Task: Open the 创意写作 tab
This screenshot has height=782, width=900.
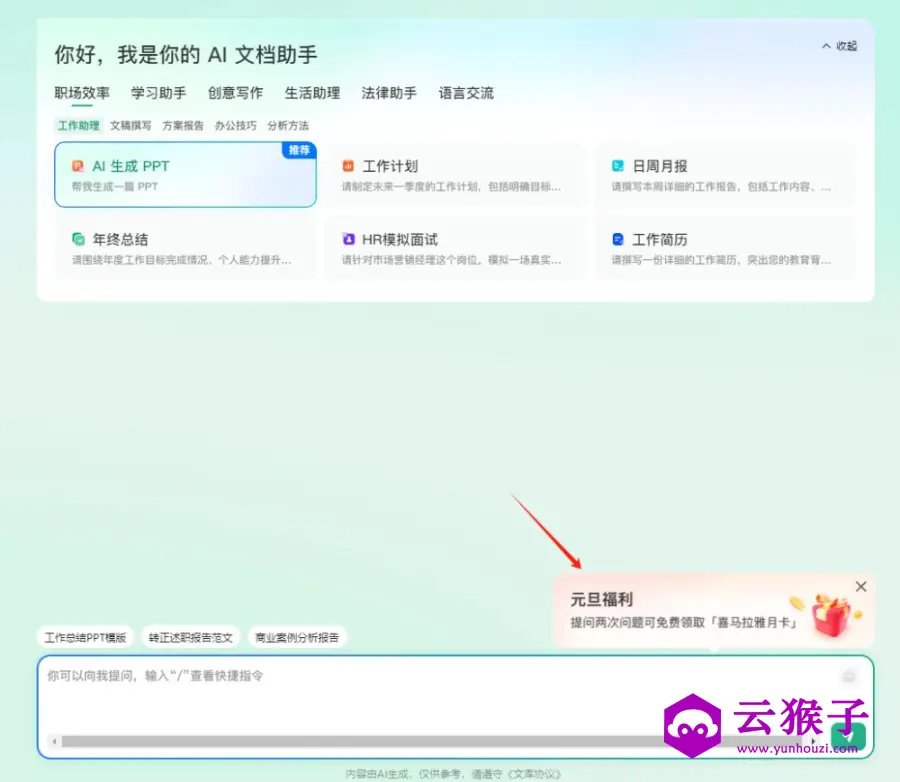Action: (235, 93)
